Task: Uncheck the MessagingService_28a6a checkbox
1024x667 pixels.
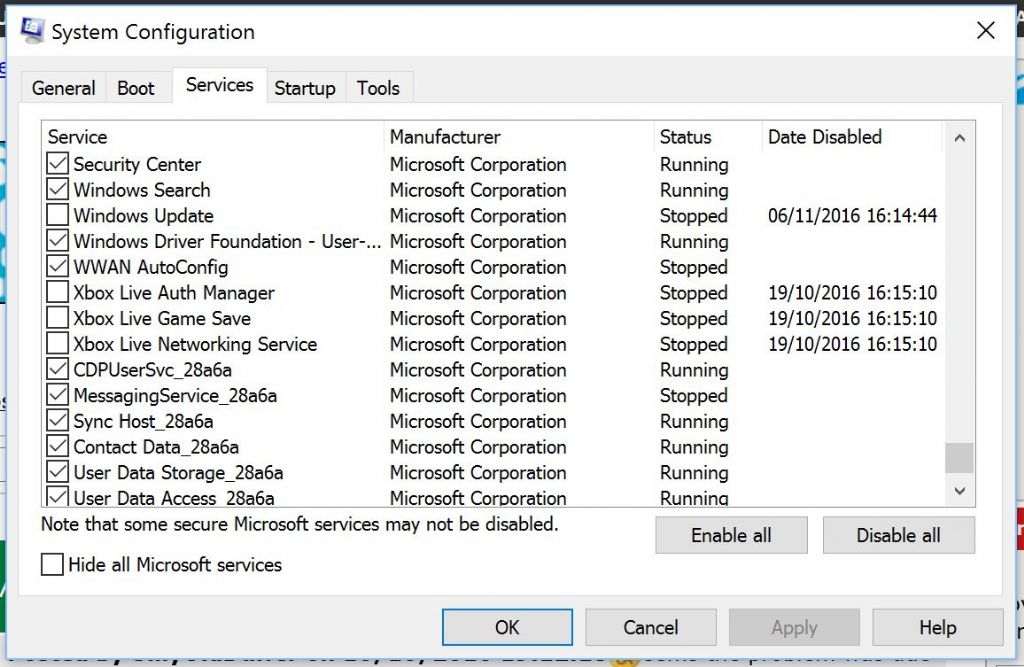Action: (57, 395)
